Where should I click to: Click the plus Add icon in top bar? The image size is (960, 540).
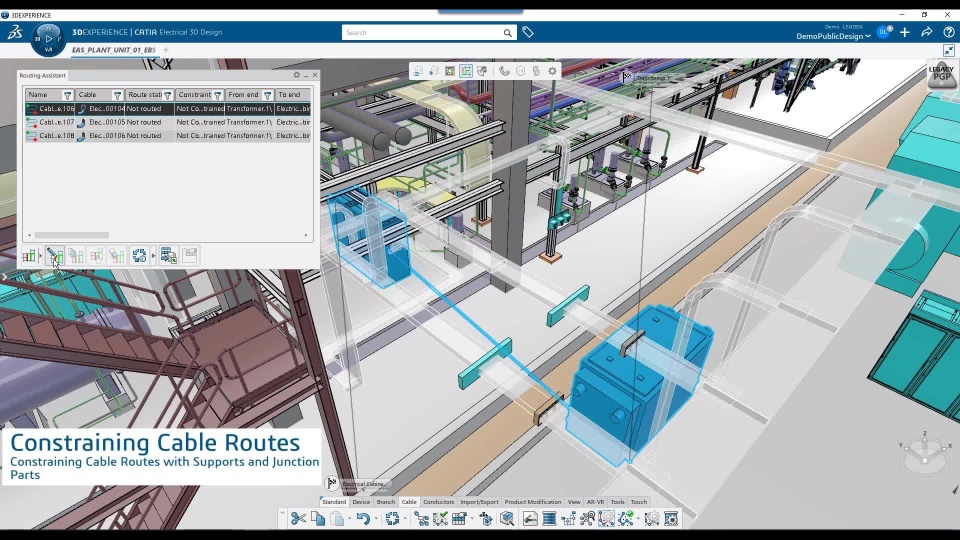tap(905, 32)
